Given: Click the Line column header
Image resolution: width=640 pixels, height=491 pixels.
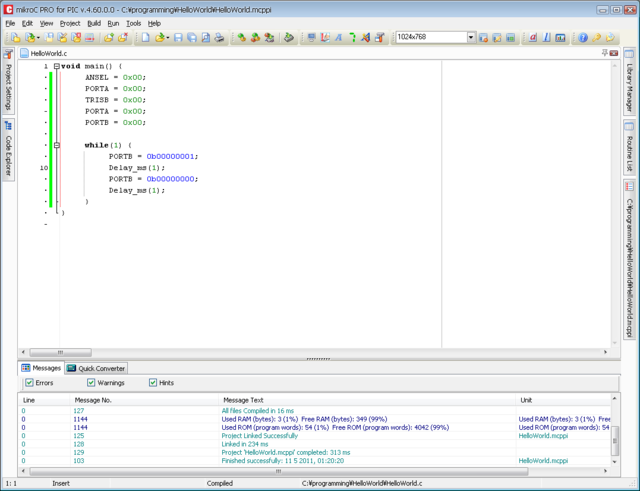Looking at the screenshot, I should [44, 400].
